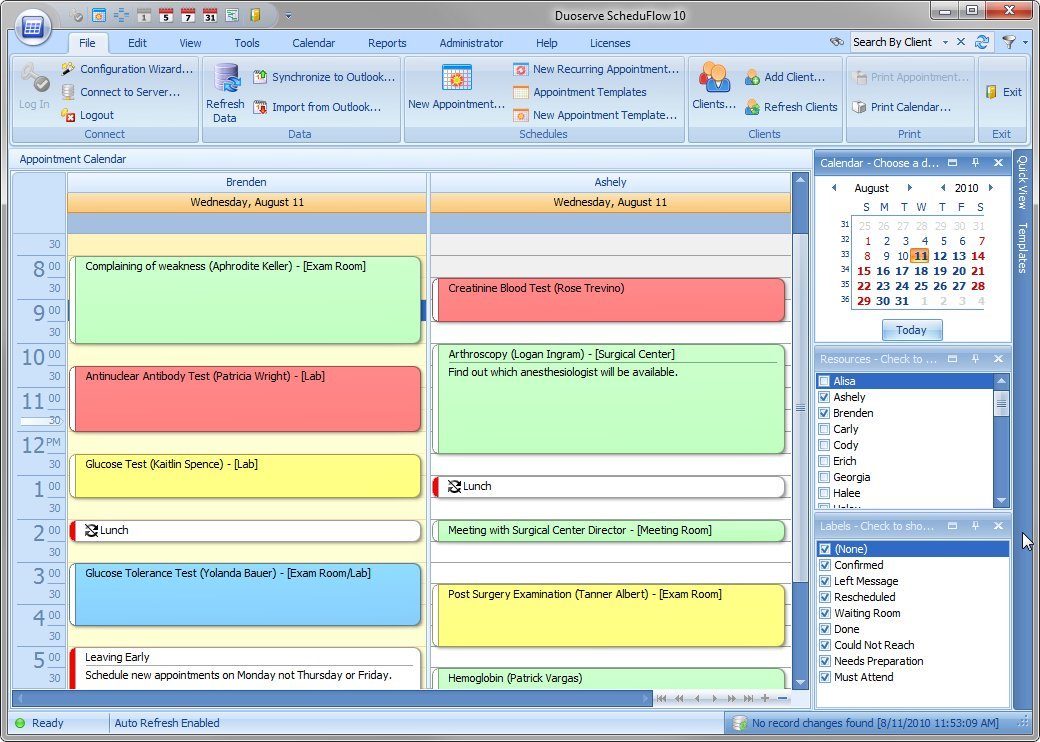Switch to the Administrator tab
The height and width of the screenshot is (742, 1040).
471,43
